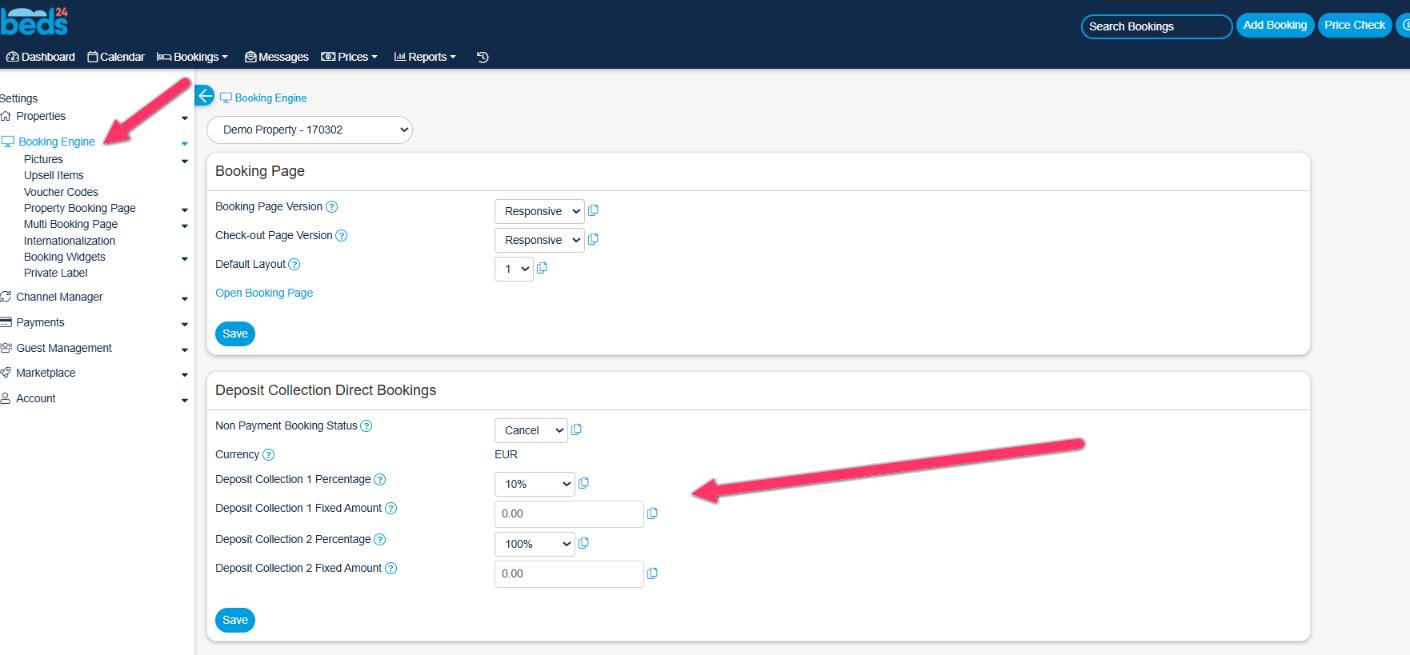Open Calendar from top navigation
The image size is (1410, 655).
coord(116,57)
